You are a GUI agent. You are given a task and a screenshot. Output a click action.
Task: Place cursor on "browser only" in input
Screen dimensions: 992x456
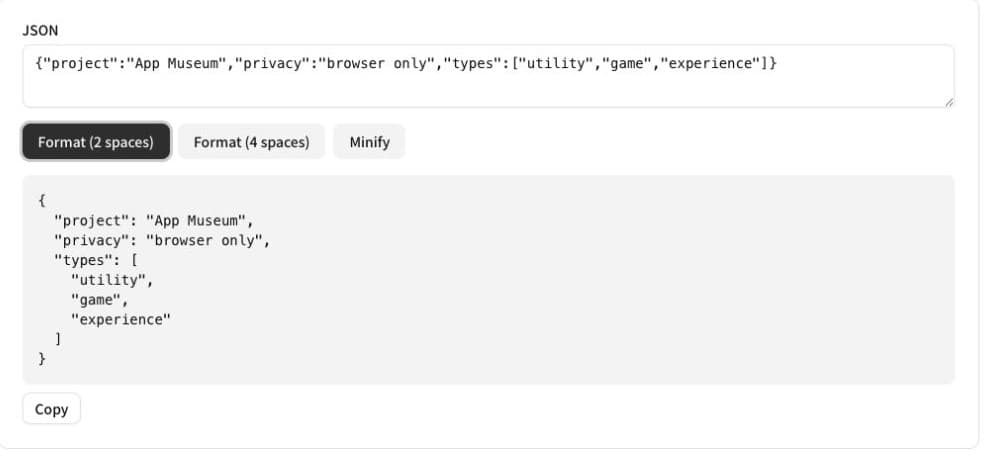pos(377,64)
